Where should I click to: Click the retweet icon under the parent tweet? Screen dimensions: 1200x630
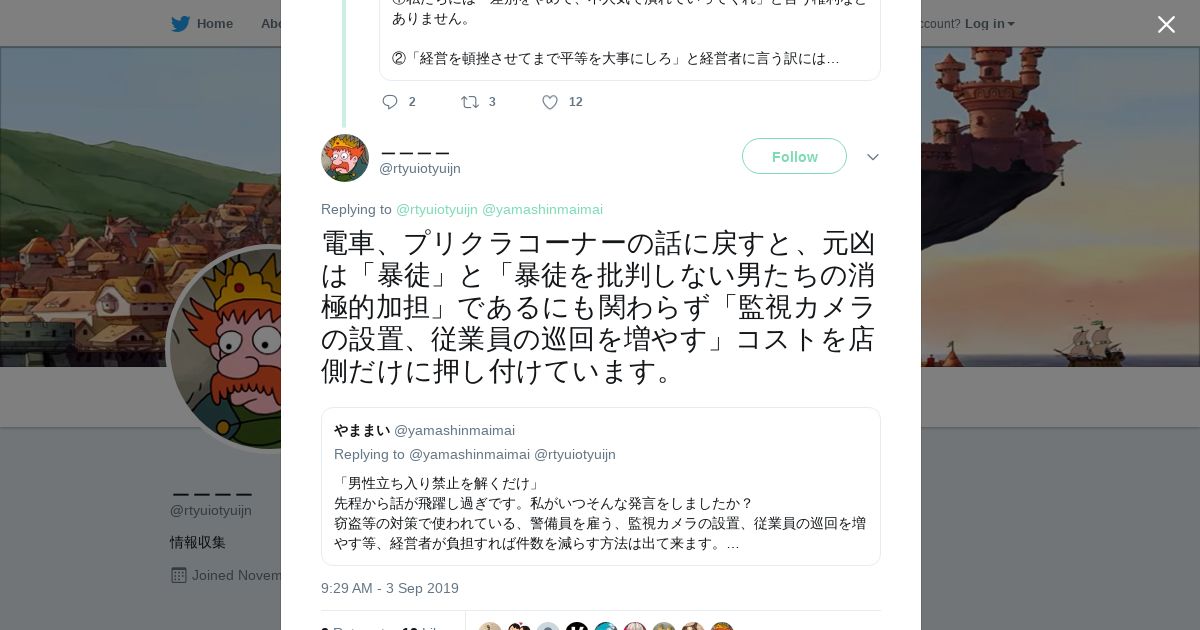[469, 102]
